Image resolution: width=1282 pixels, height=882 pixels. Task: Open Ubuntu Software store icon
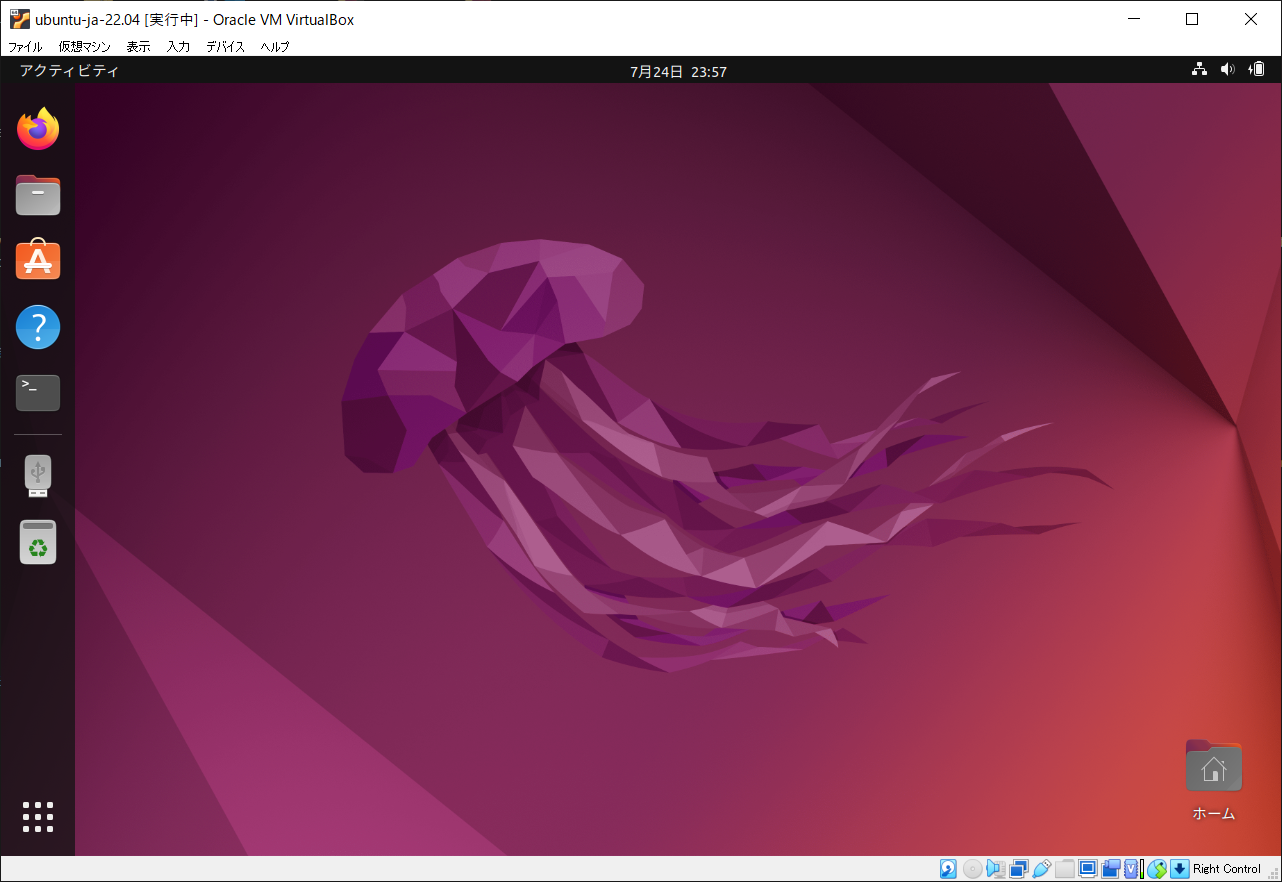(38, 261)
